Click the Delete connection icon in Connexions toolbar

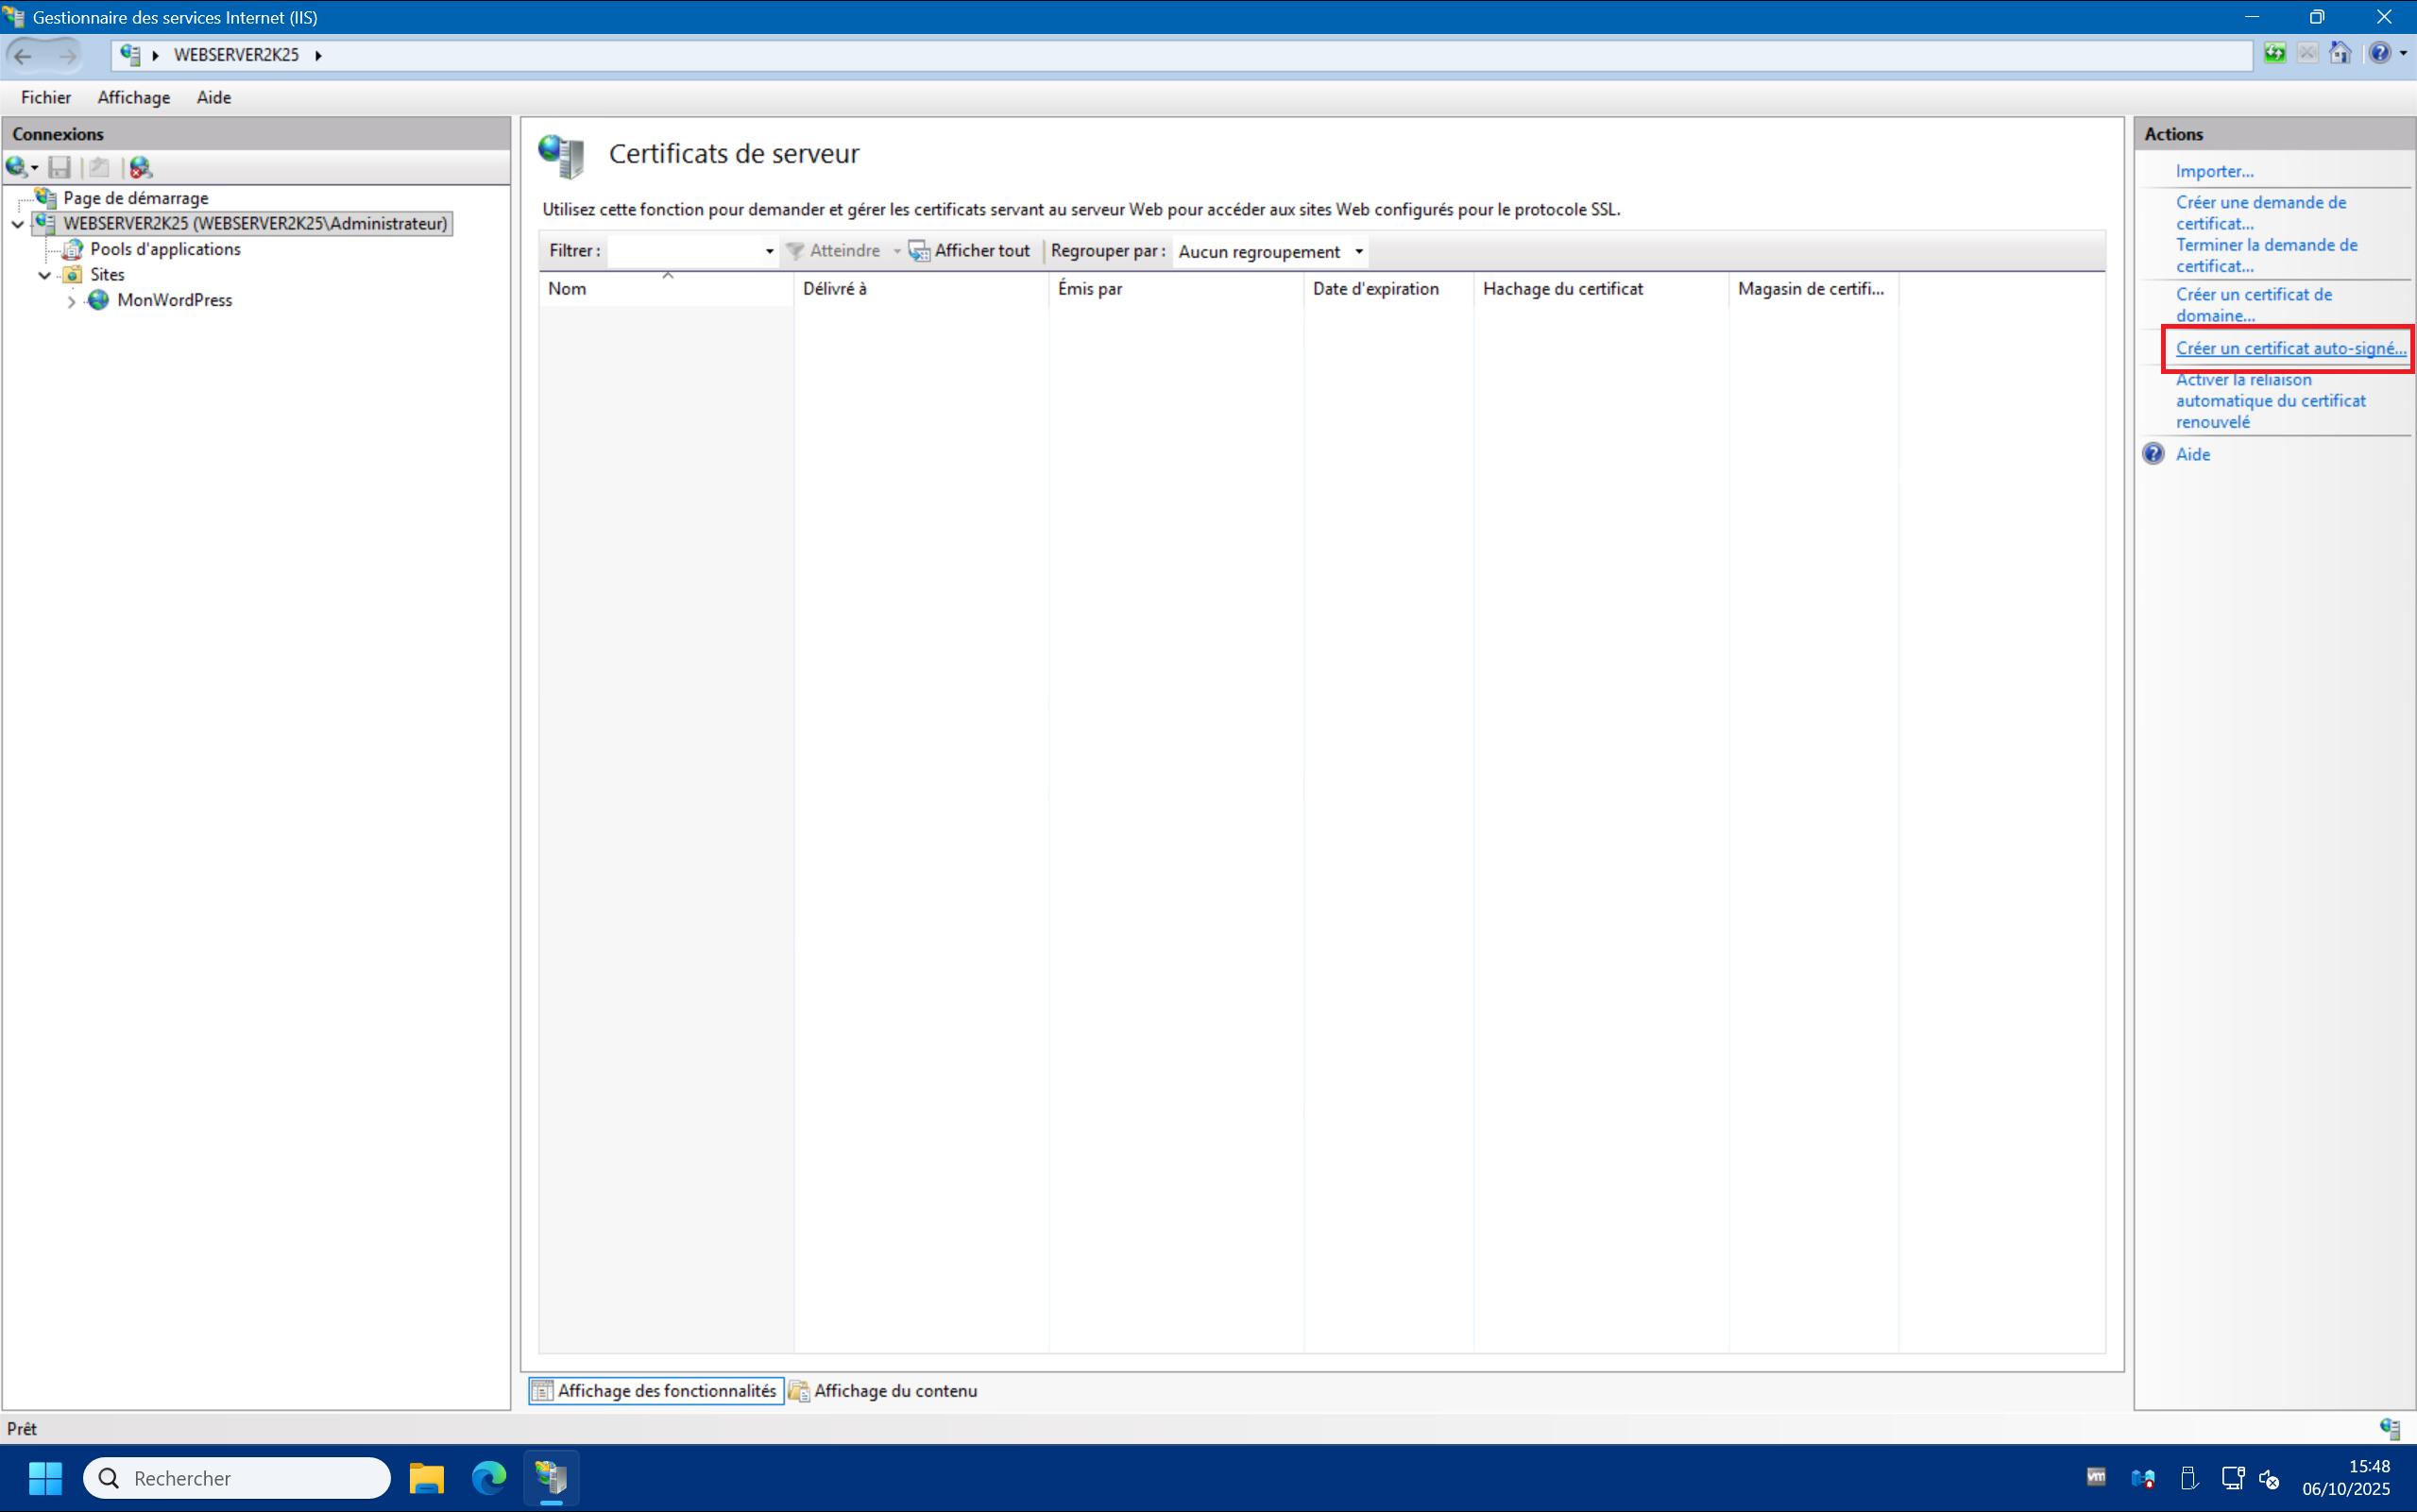point(141,167)
